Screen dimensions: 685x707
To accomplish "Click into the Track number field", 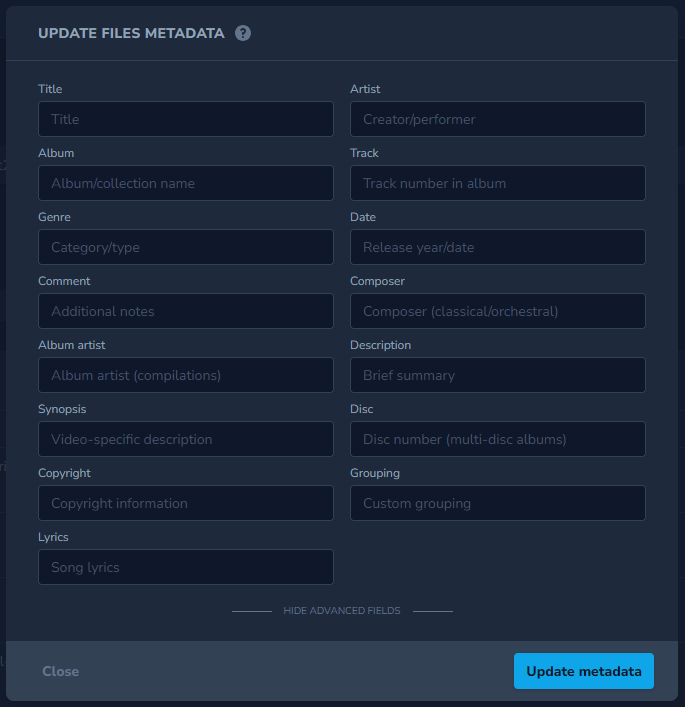I will coord(497,183).
